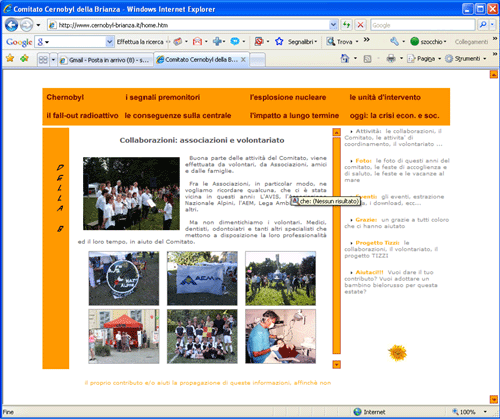This screenshot has height=419, width=500.
Task: Open the red tent photo thumbnail
Action: [x=124, y=336]
